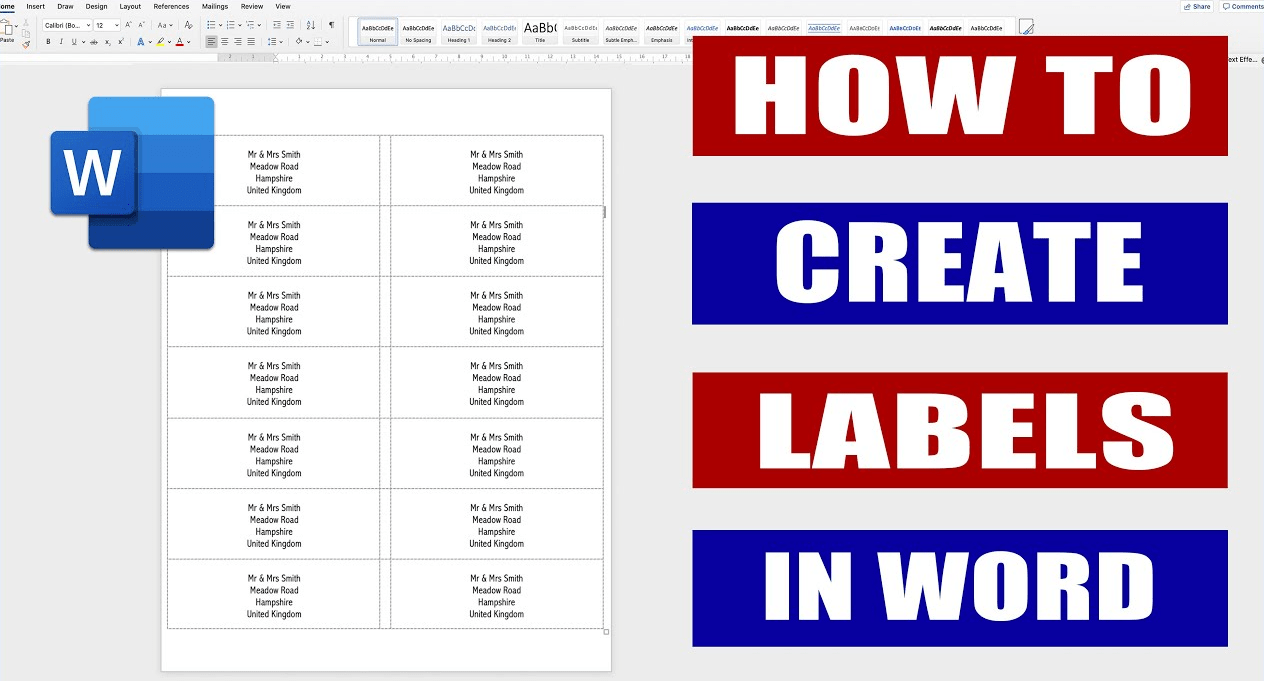
Task: Apply the Title style
Action: (x=540, y=32)
